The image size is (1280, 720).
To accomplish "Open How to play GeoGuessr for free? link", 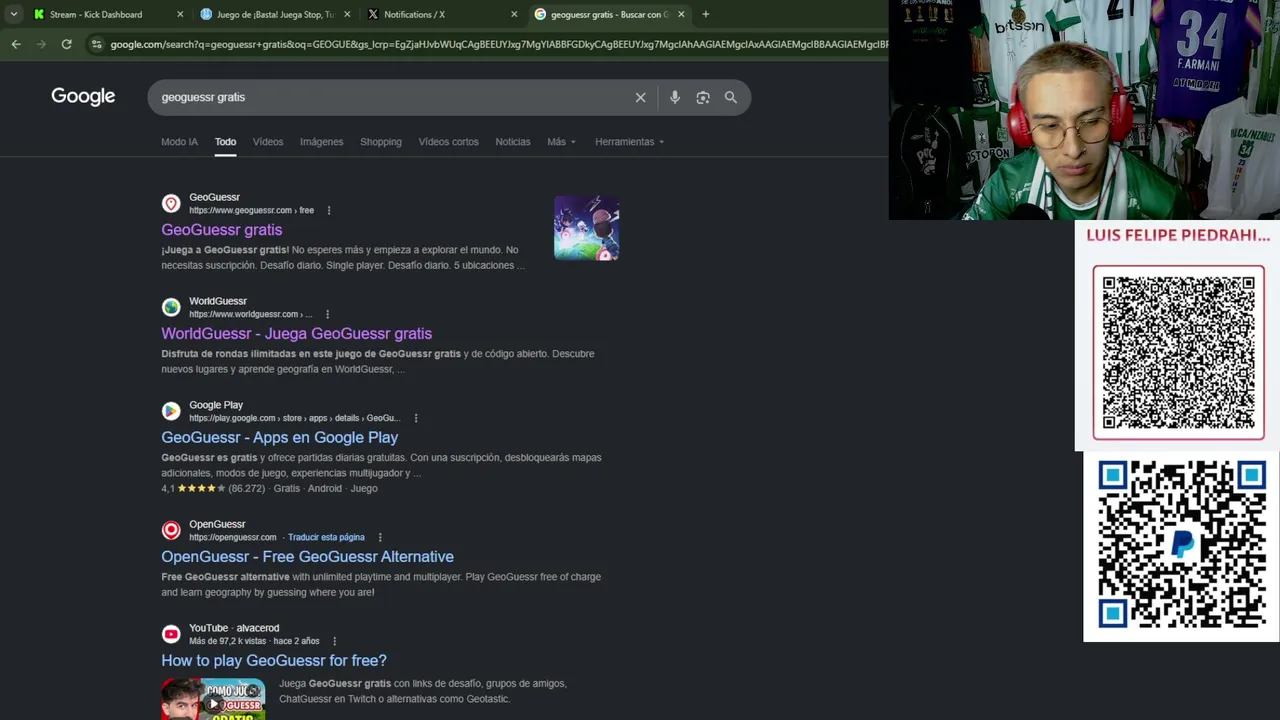I will click(274, 661).
